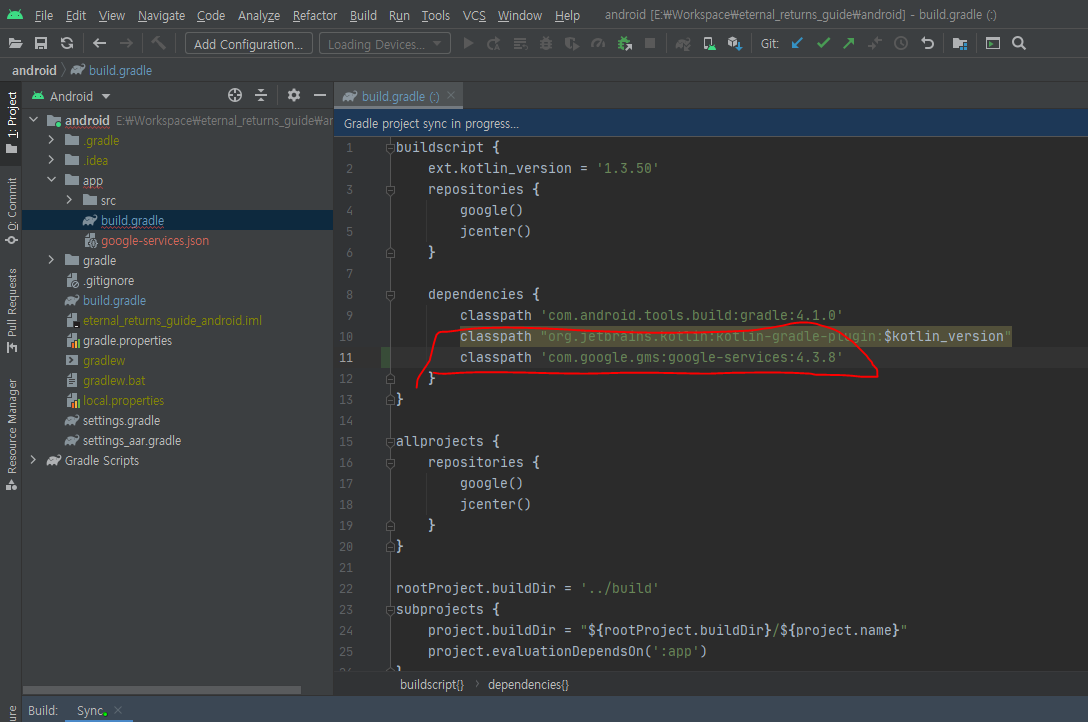Toggle the Resource Manager tool window

point(11,433)
